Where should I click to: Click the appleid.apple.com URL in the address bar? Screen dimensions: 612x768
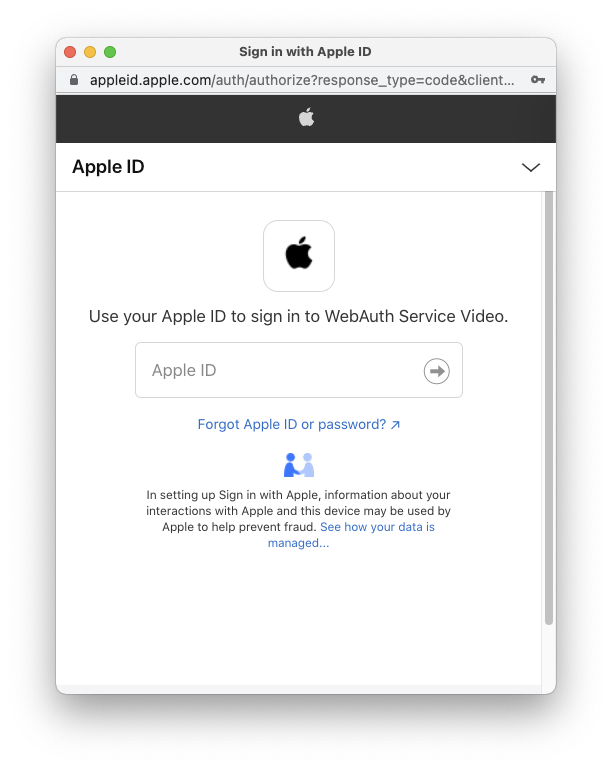pyautogui.click(x=302, y=80)
